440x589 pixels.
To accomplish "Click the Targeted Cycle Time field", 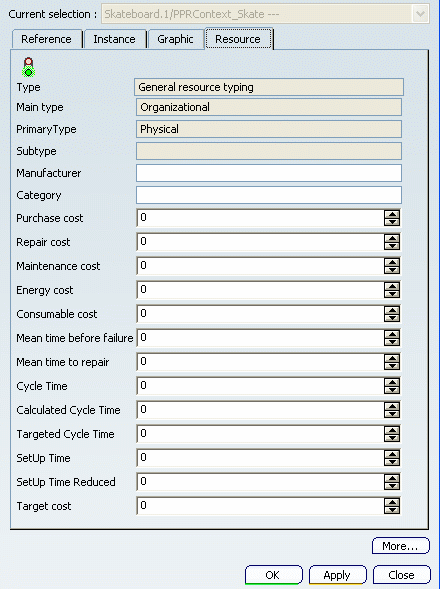I will tap(260, 434).
